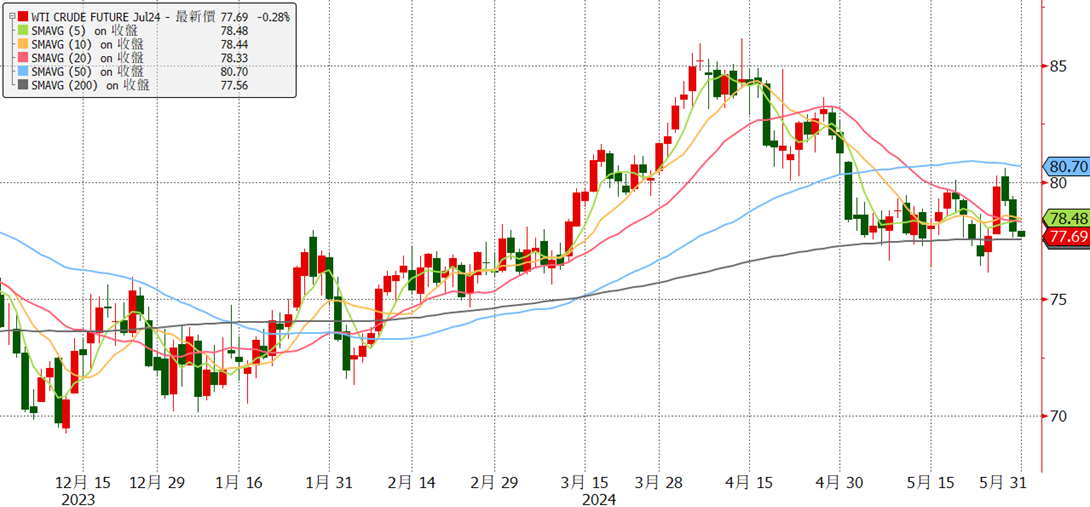The image size is (1090, 507).
Task: Click the '4月 15' date axis label
Action: (x=749, y=482)
